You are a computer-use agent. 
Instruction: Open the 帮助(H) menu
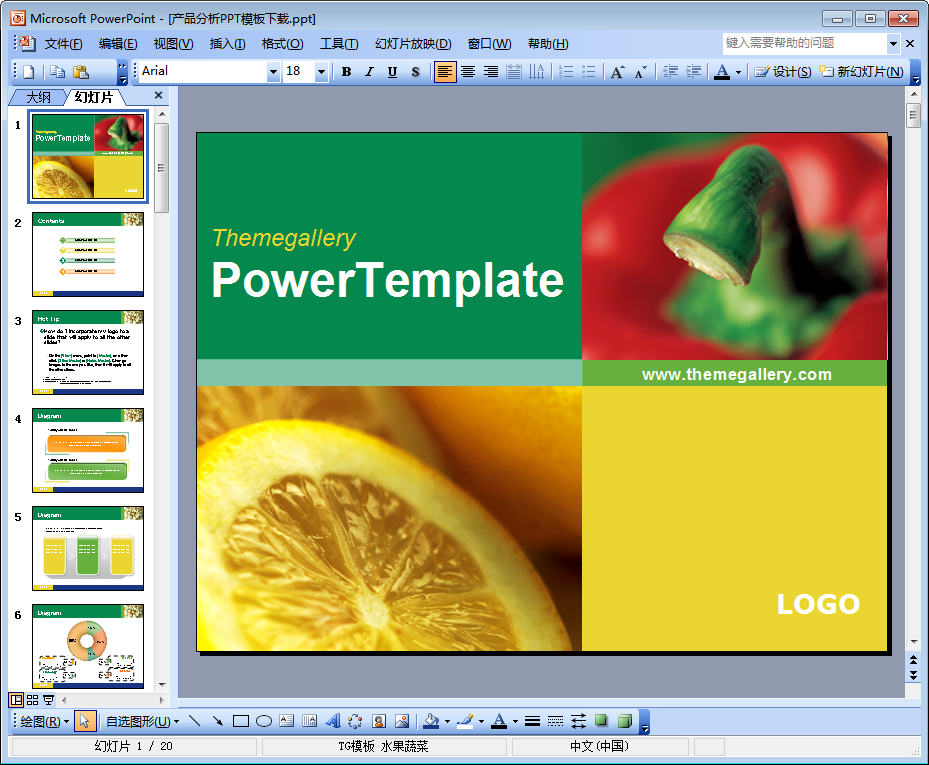pyautogui.click(x=548, y=44)
